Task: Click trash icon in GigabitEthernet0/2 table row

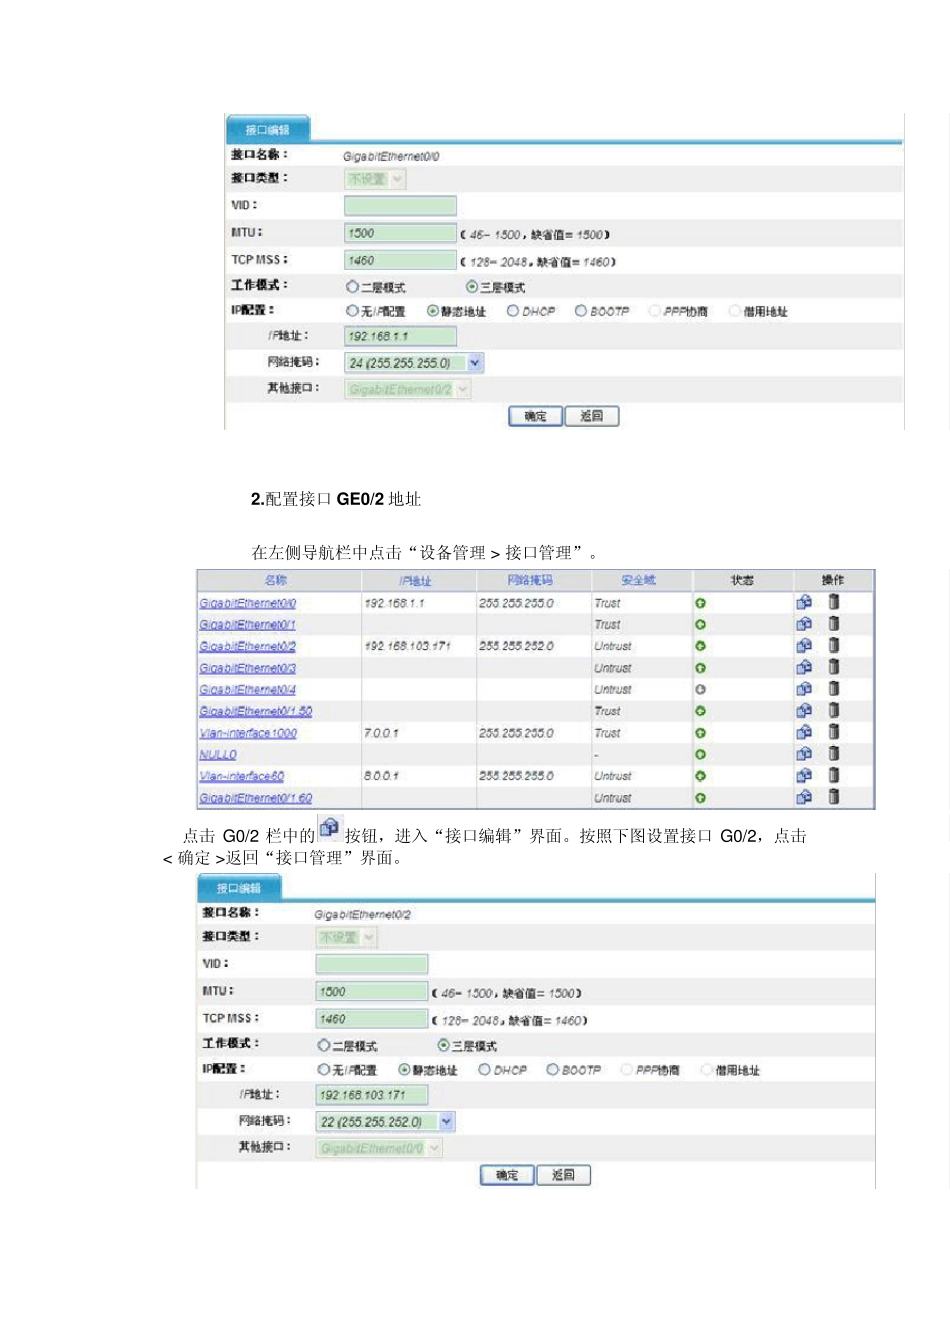Action: coord(833,646)
